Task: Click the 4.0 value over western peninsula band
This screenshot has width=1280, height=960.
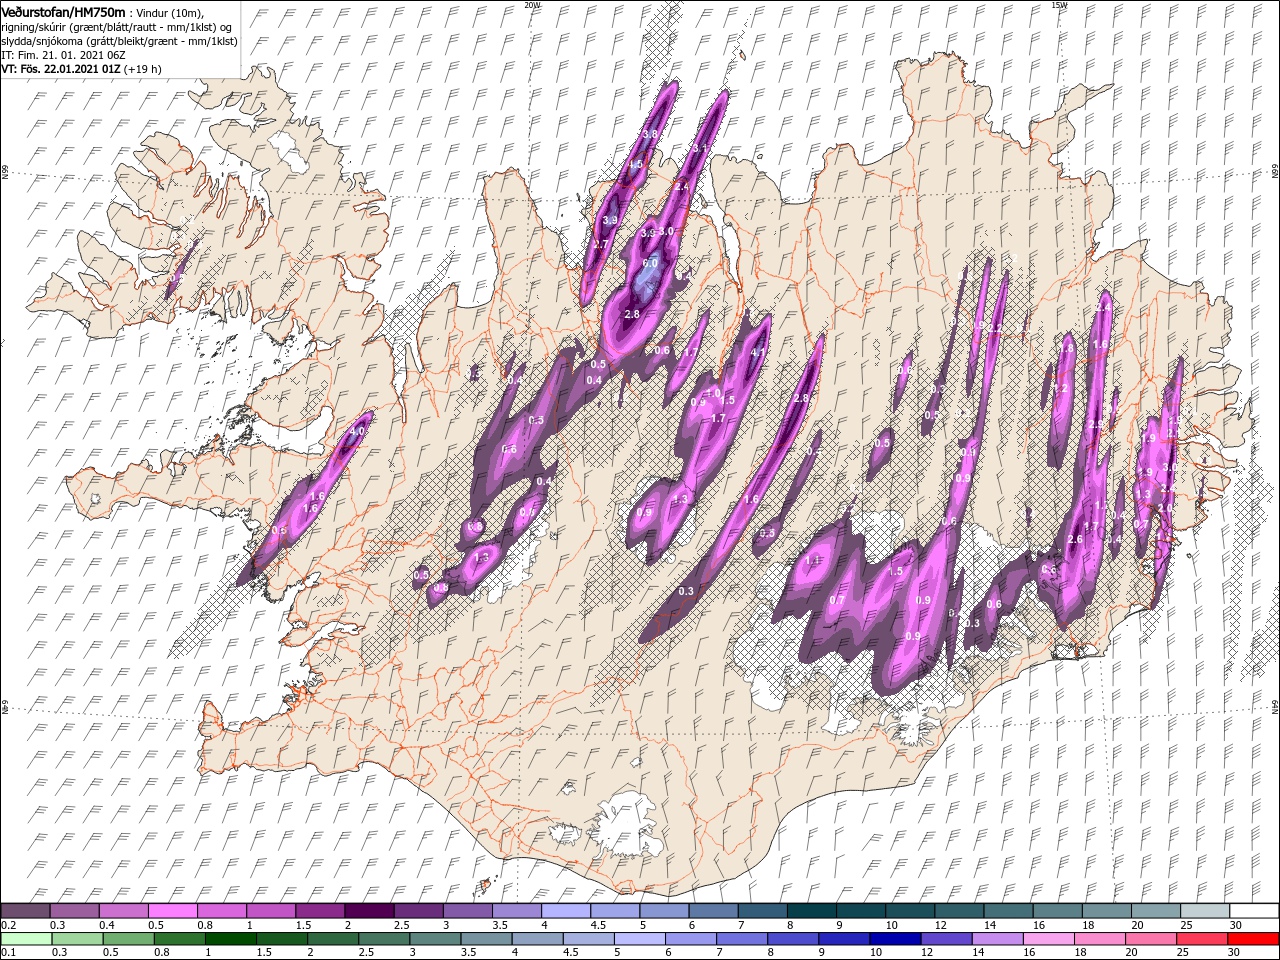Action: click(x=357, y=432)
